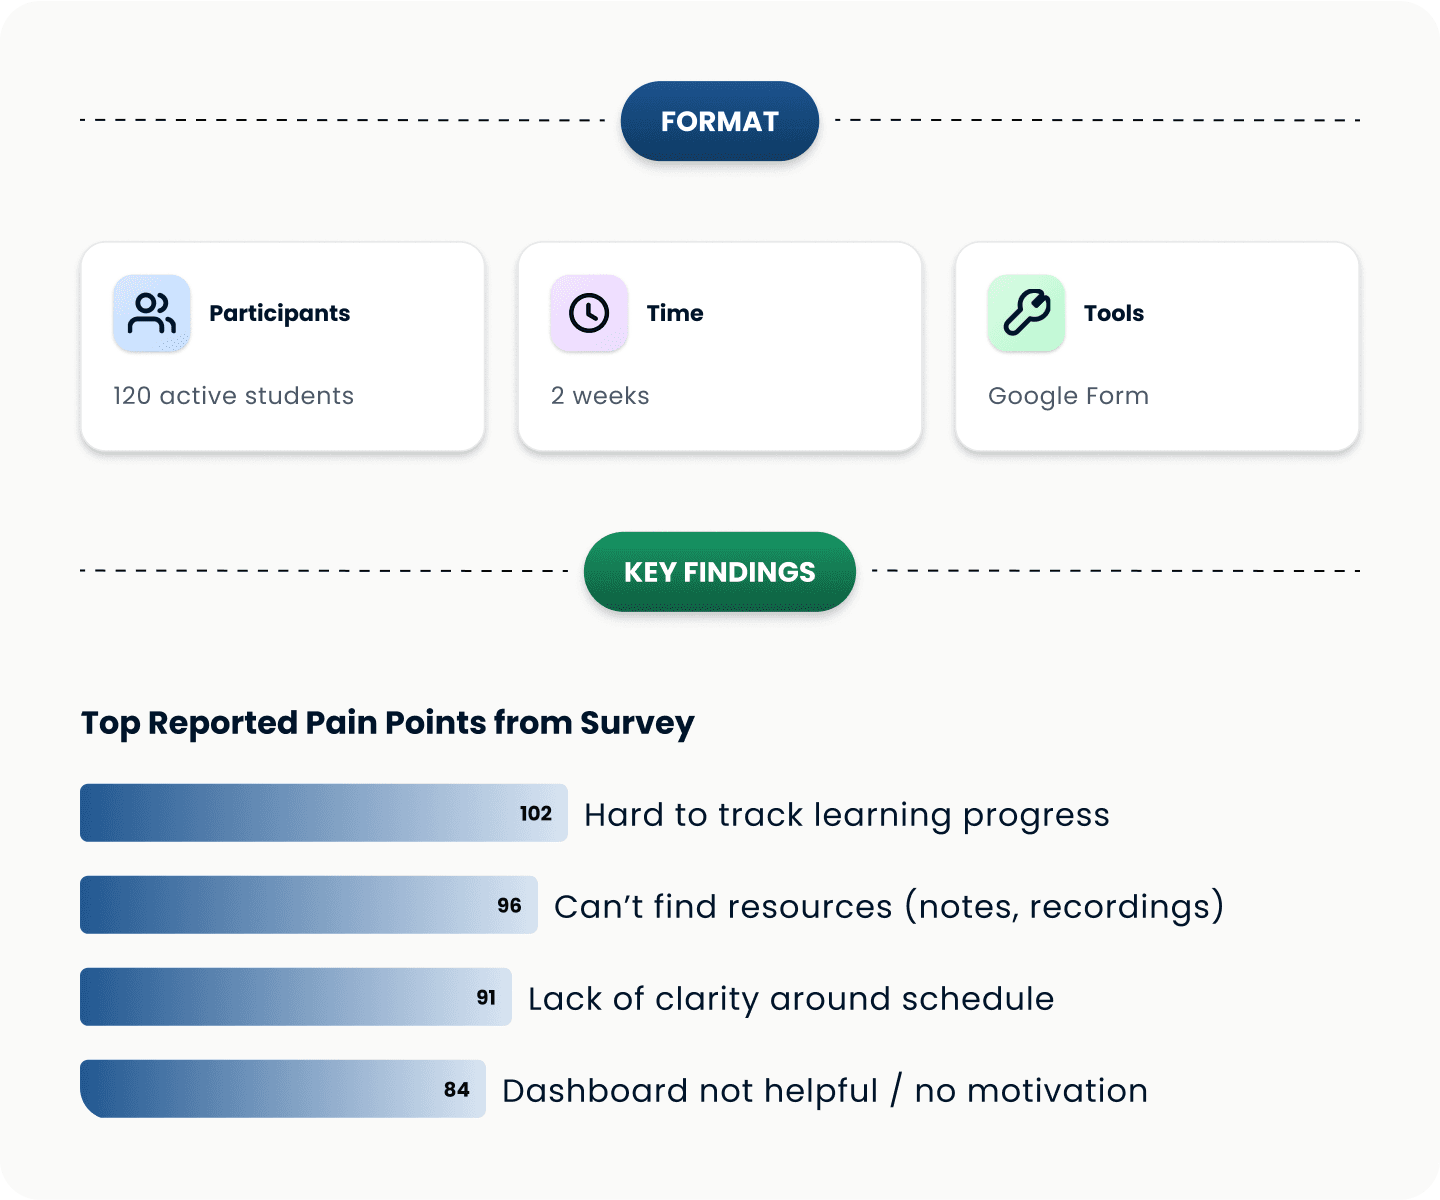Select the Tools card heading

click(x=1113, y=313)
